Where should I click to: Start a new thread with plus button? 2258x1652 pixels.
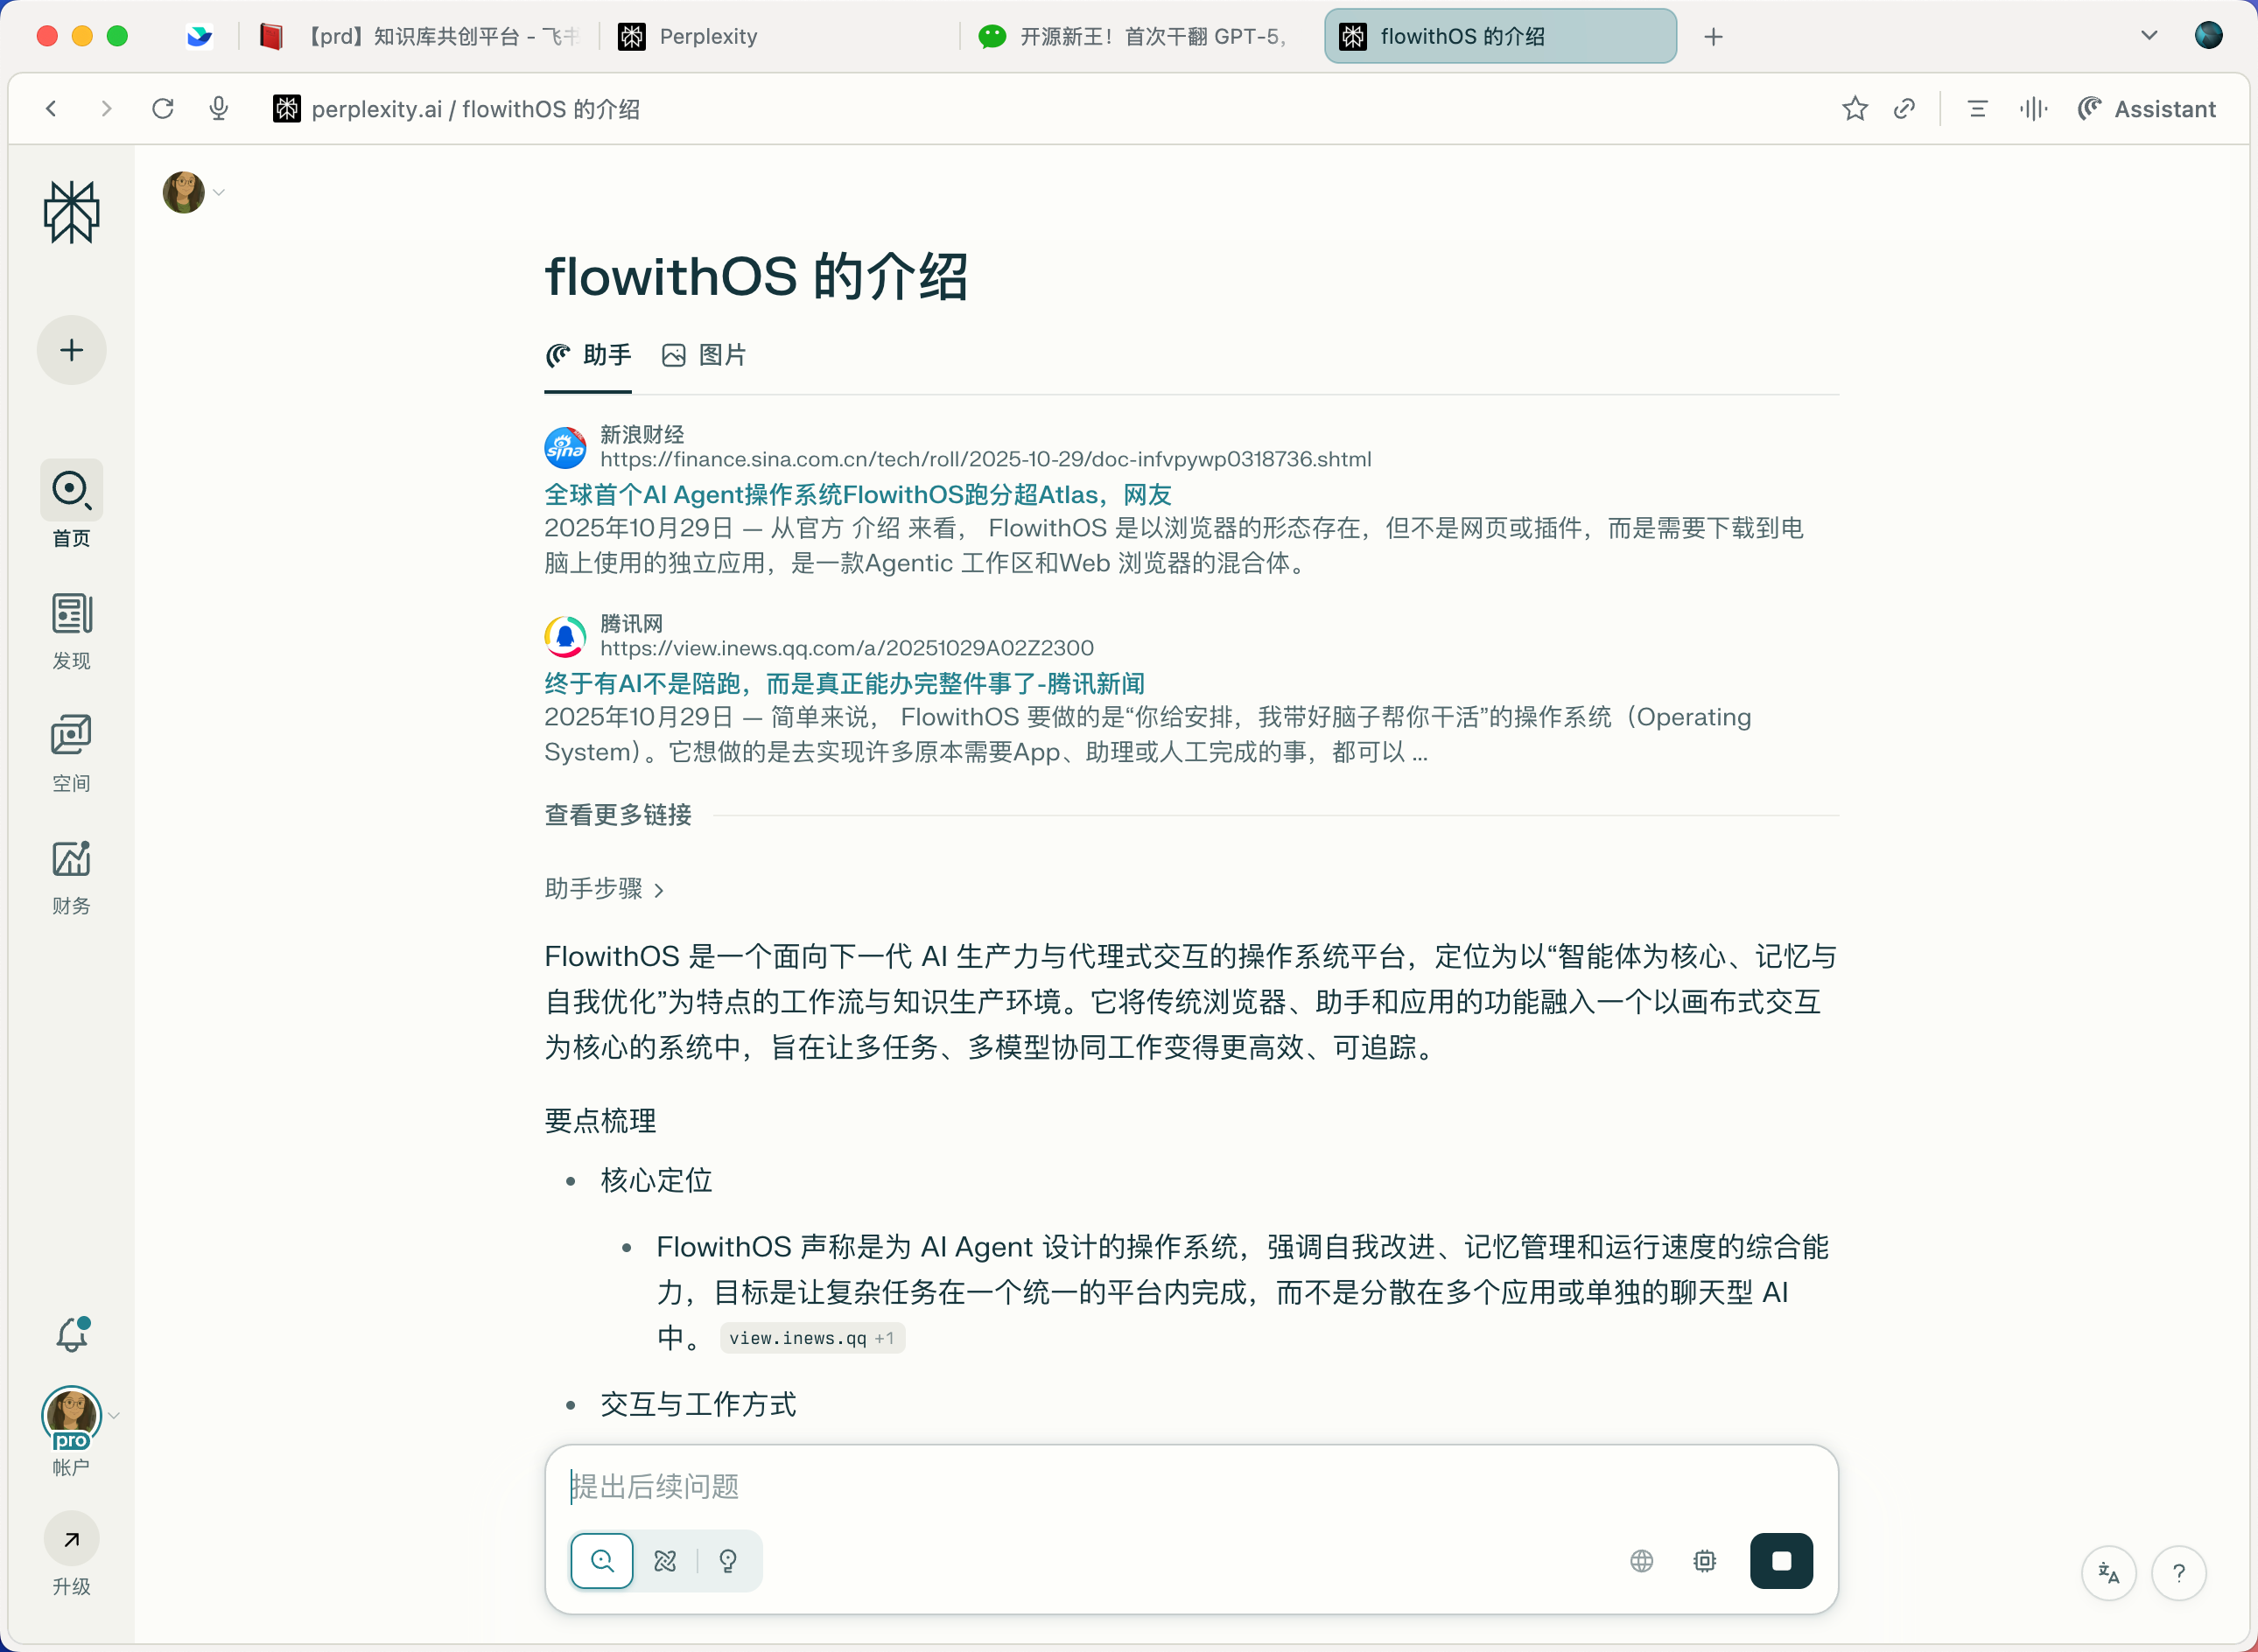coord(71,350)
